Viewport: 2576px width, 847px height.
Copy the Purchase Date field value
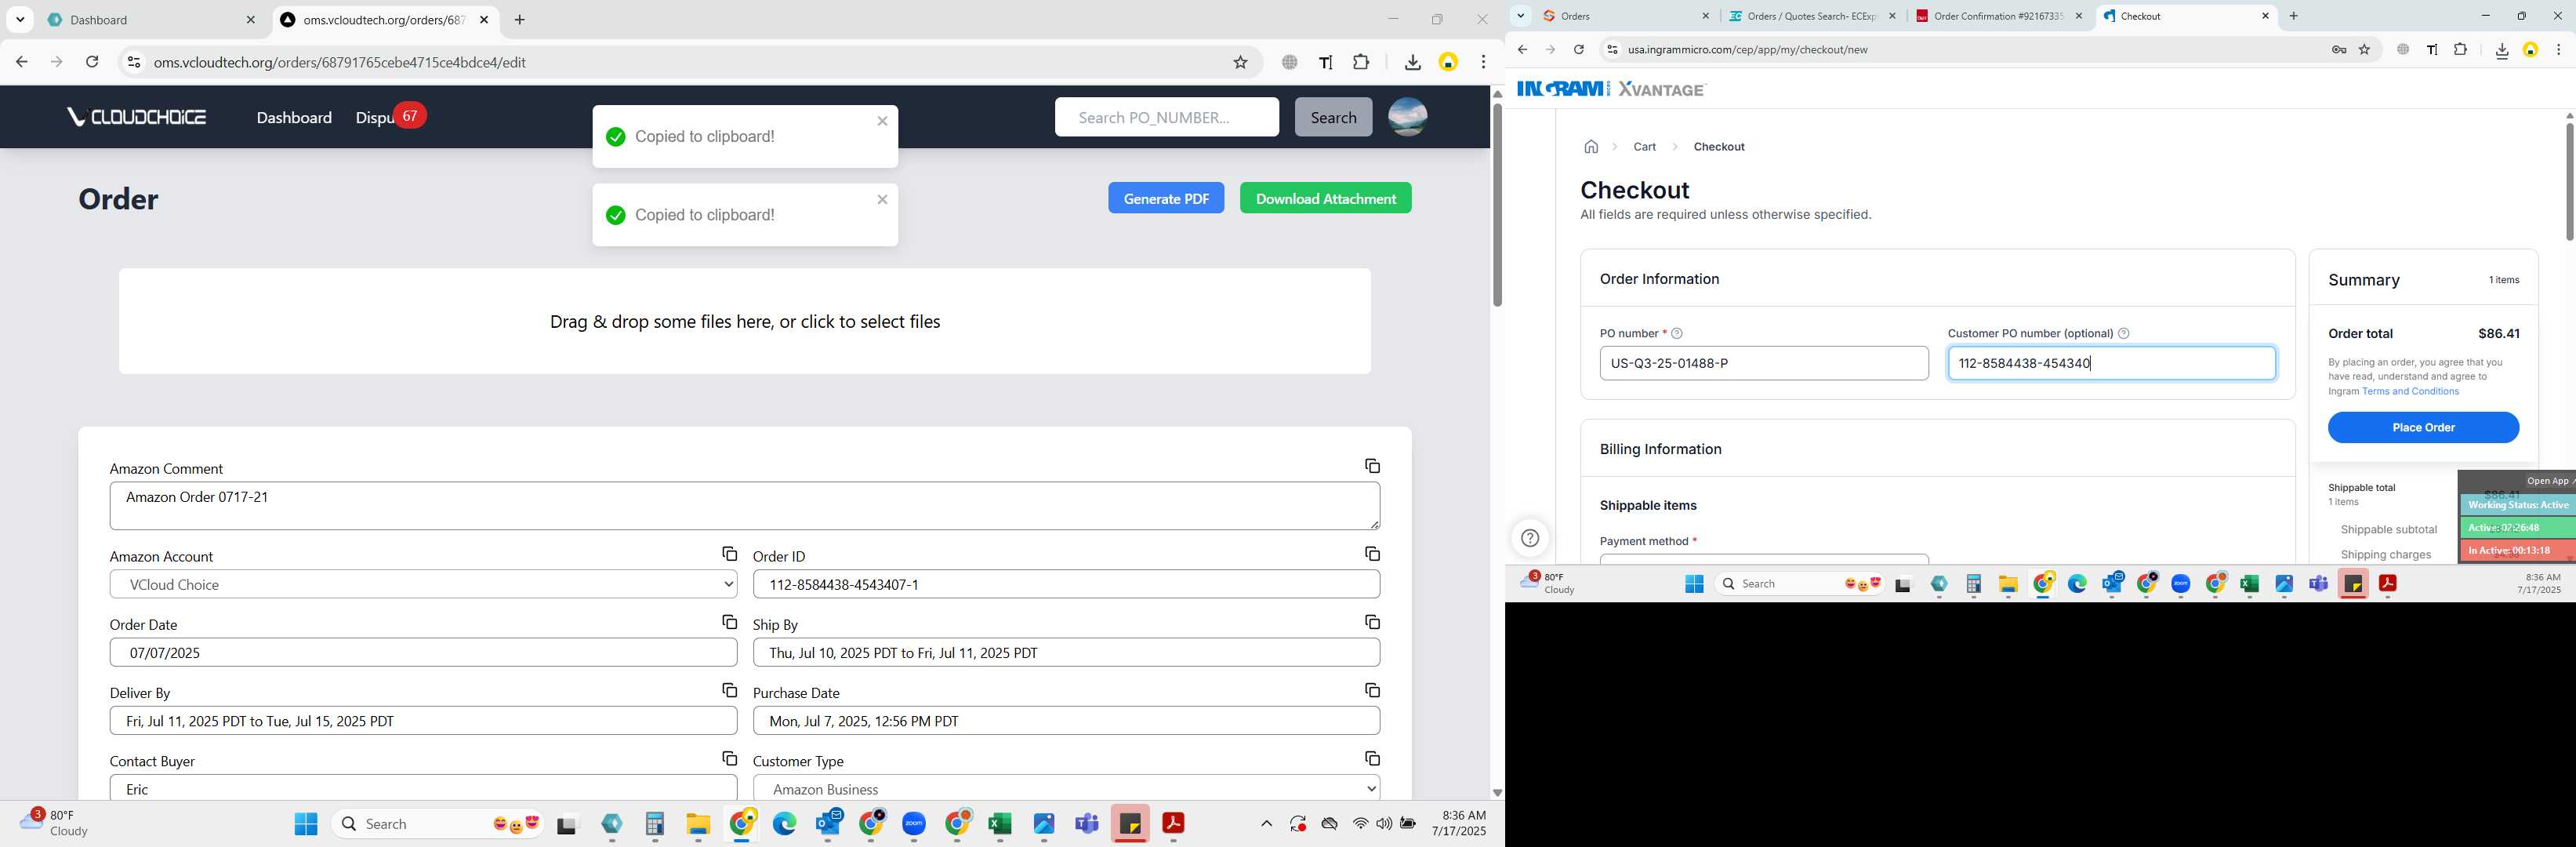tap(1372, 690)
